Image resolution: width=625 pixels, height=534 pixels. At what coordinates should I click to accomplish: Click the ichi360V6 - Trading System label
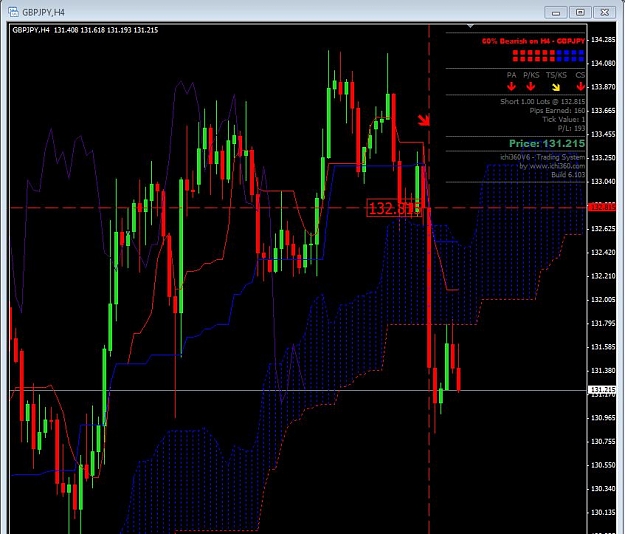[x=542, y=157]
